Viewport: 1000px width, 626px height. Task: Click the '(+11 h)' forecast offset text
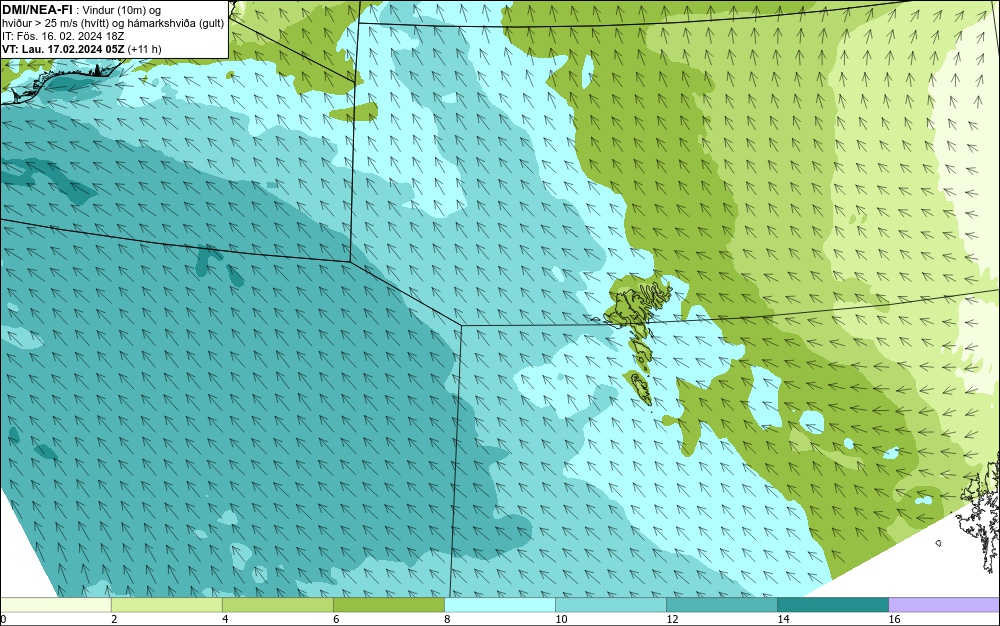point(145,49)
